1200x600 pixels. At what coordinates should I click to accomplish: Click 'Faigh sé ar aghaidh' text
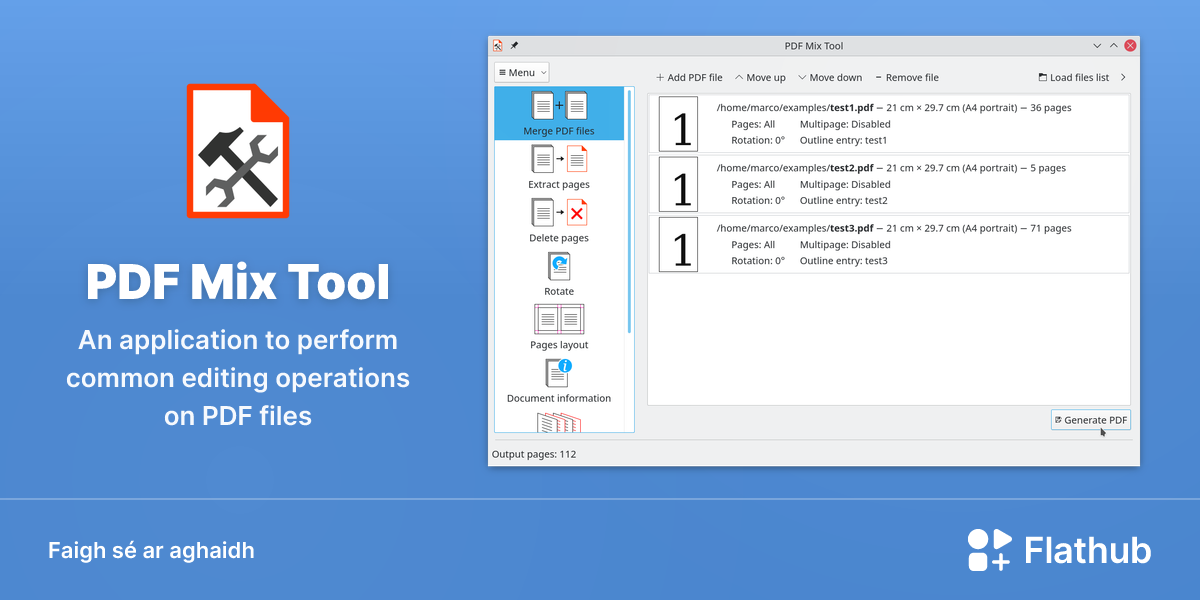click(x=151, y=550)
